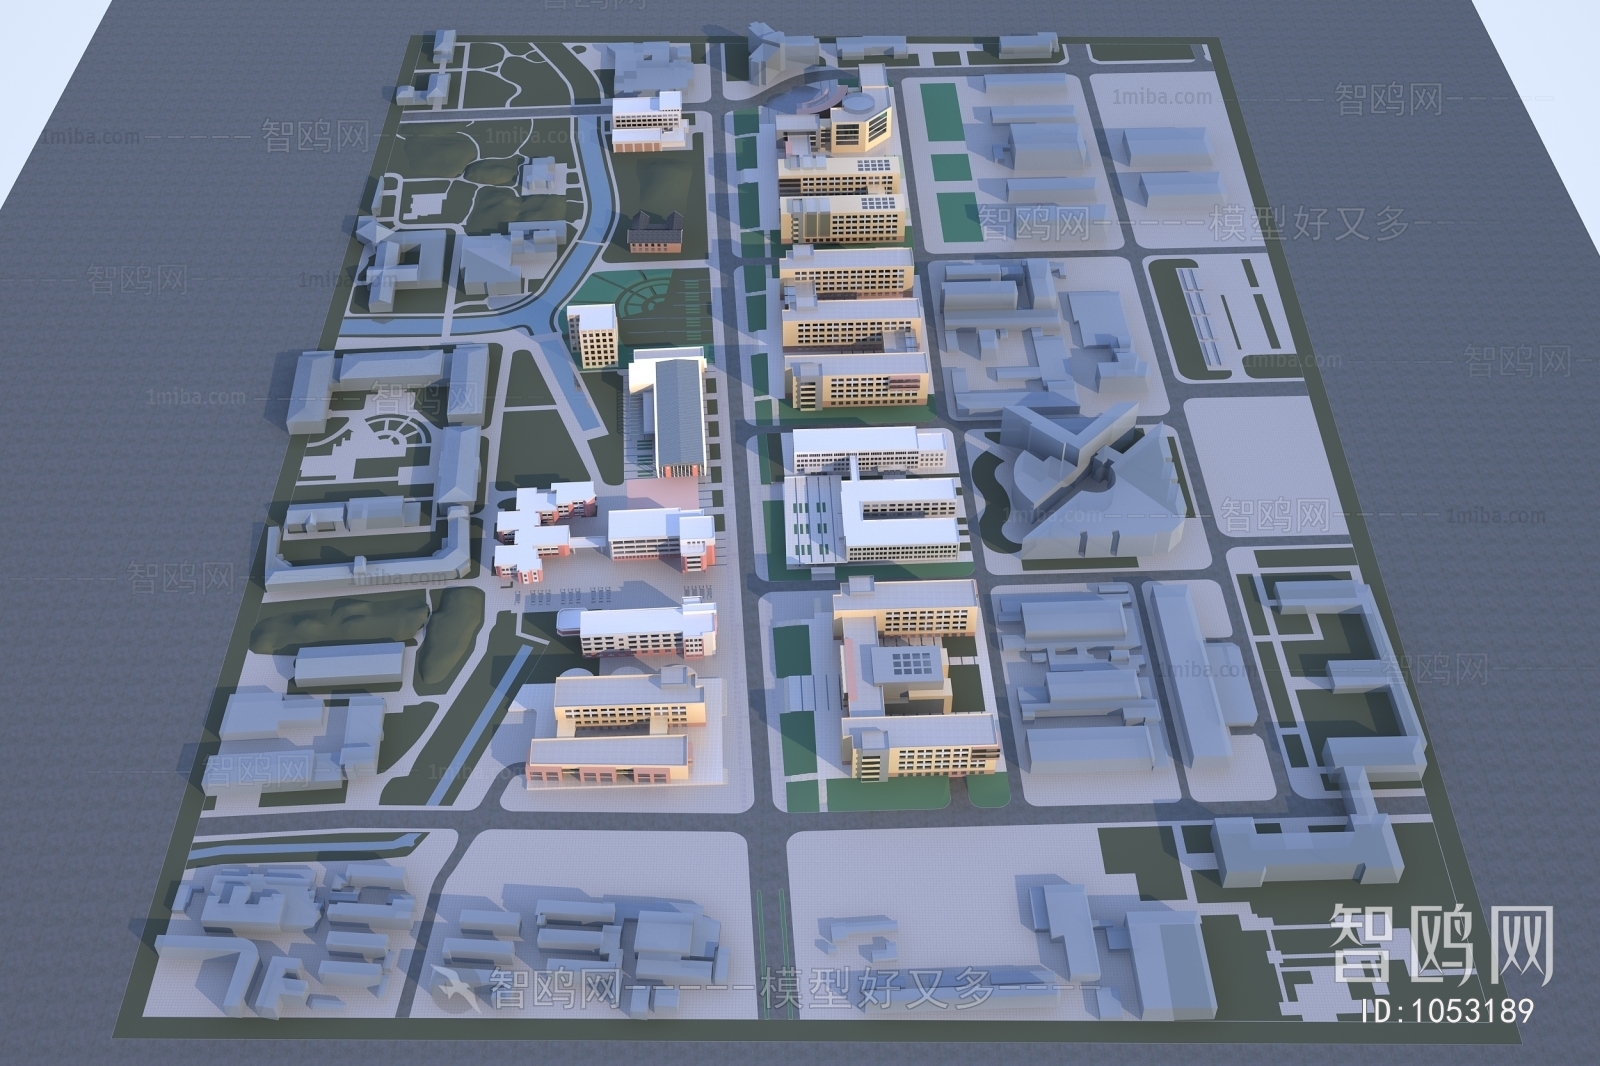Click the ID:1053189 text

tap(1448, 1011)
